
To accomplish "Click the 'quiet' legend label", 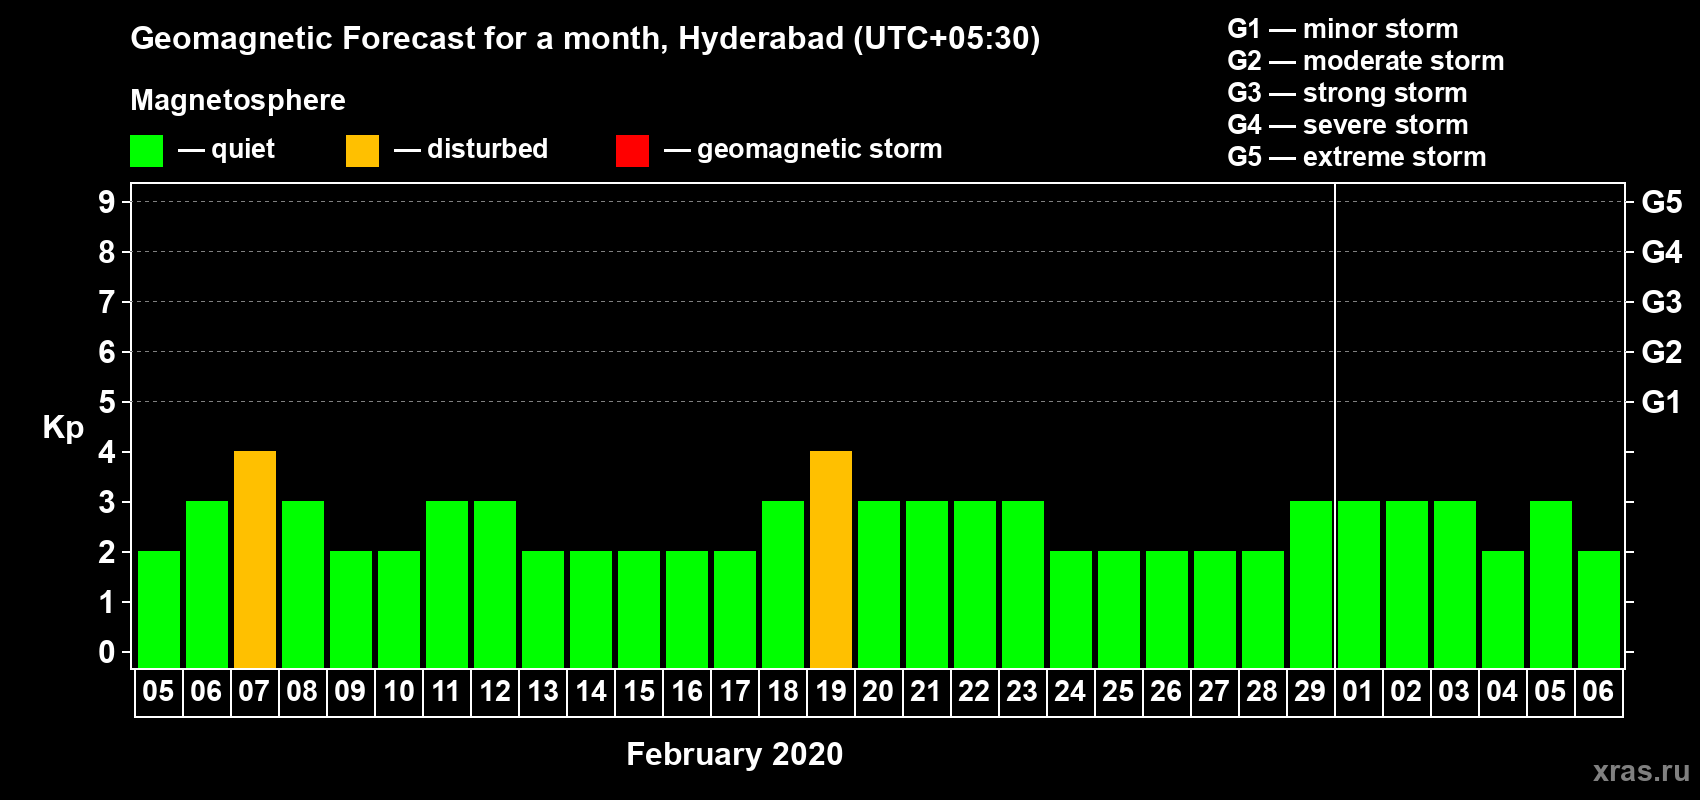I will (x=243, y=149).
